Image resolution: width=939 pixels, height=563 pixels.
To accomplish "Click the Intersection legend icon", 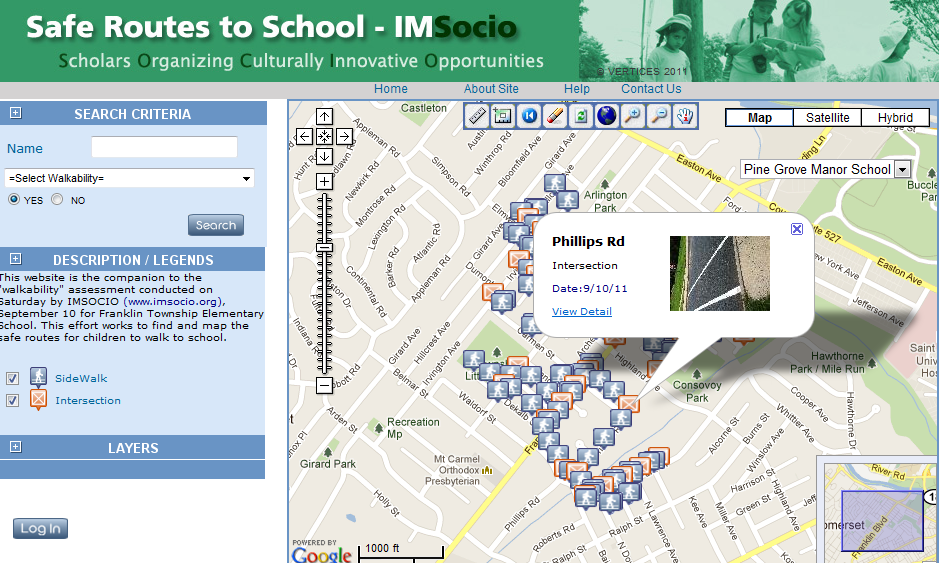I will 38,399.
